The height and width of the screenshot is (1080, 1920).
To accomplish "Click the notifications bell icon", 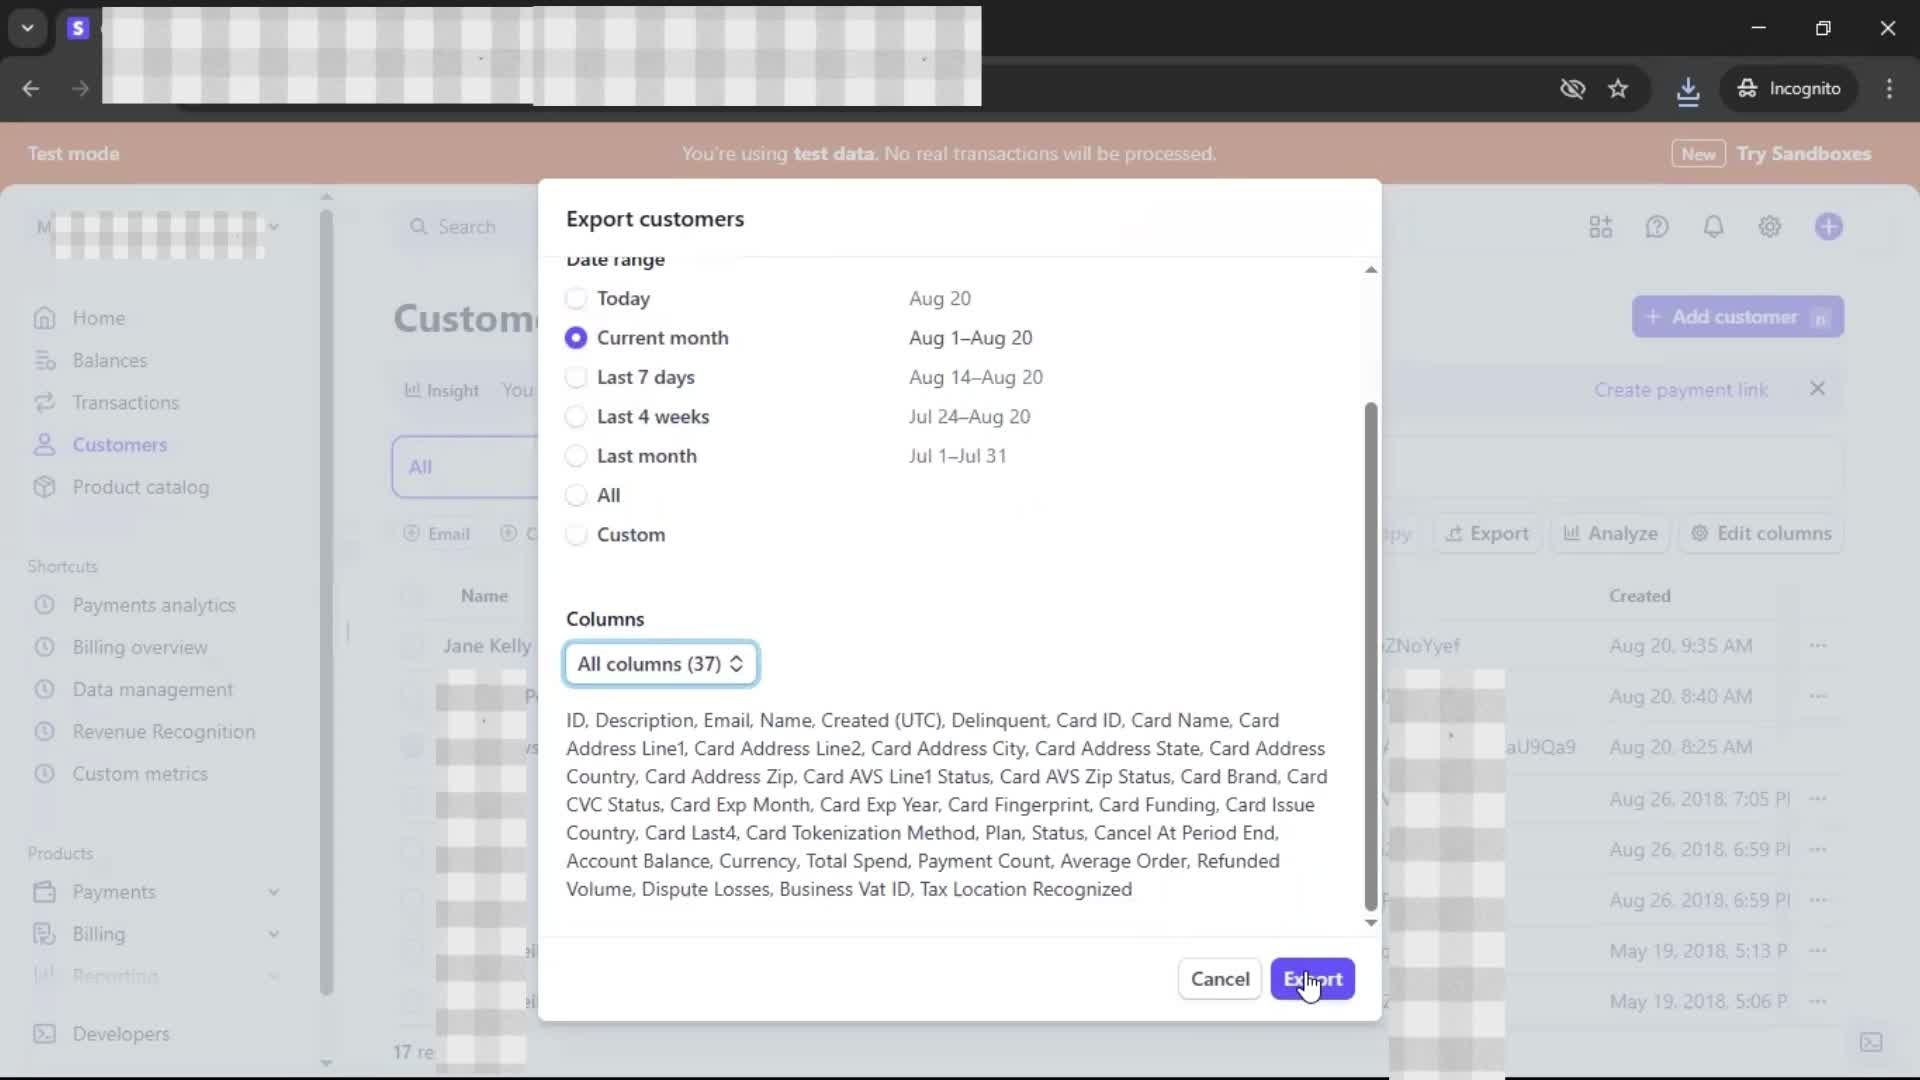I will click(x=1713, y=227).
